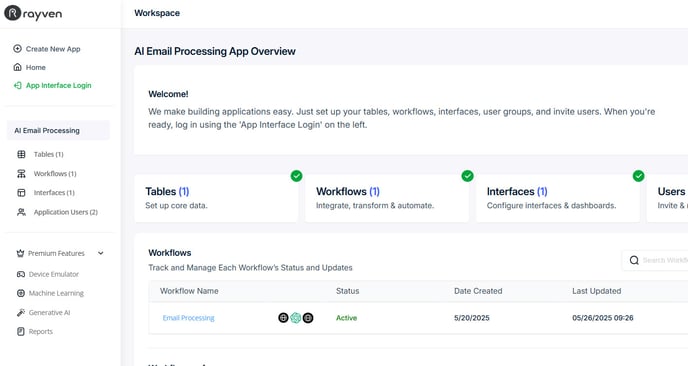
Task: Click the green checkmark on Tables card
Action: click(297, 176)
